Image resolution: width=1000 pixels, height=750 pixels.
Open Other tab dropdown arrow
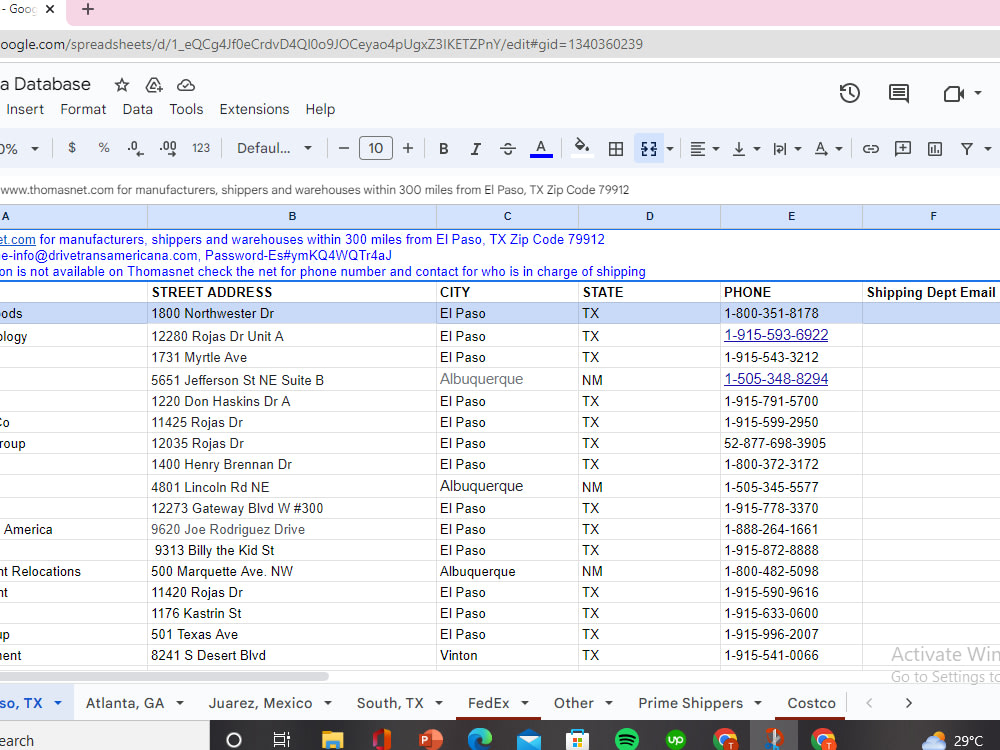click(x=609, y=703)
